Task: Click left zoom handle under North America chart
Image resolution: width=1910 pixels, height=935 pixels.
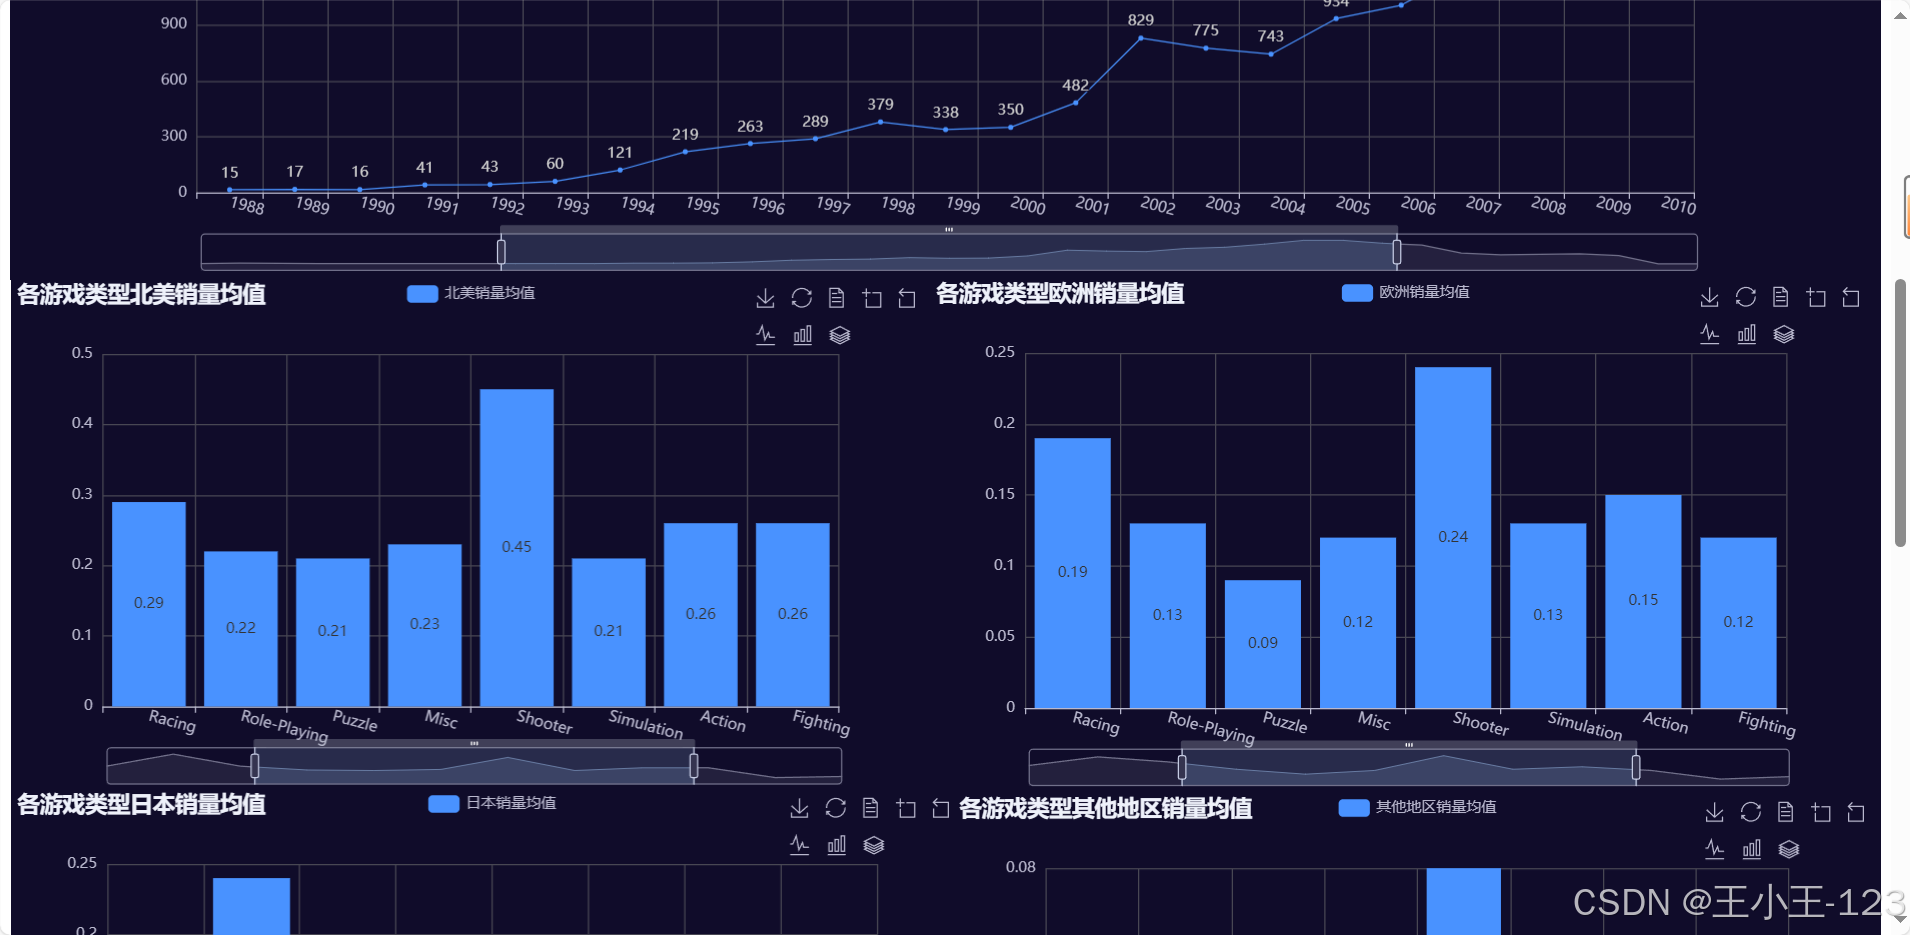Action: [255, 766]
